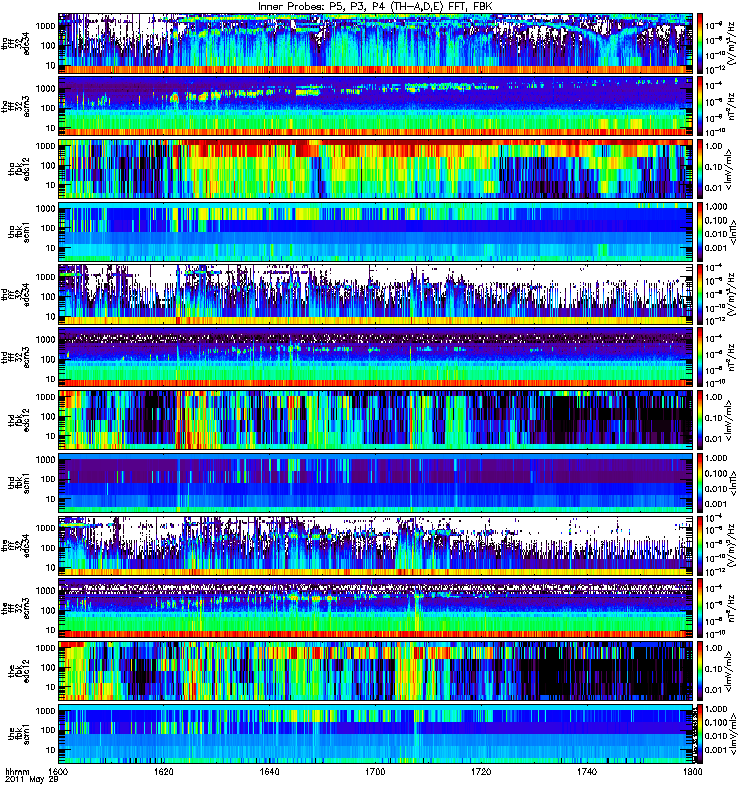750x800 pixels.
Task: Click the 'the fbk edc12' y-axis label
Action: click(19, 671)
